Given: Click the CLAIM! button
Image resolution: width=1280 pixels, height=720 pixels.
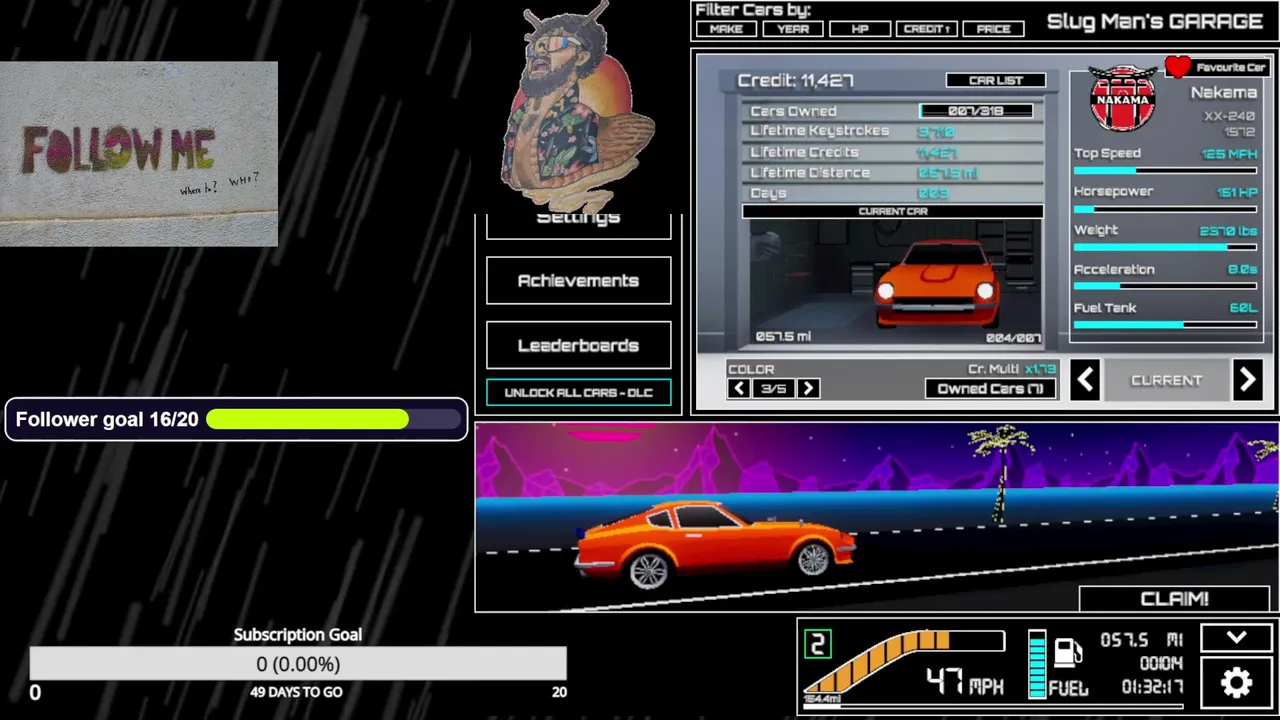Looking at the screenshot, I should 1175,599.
